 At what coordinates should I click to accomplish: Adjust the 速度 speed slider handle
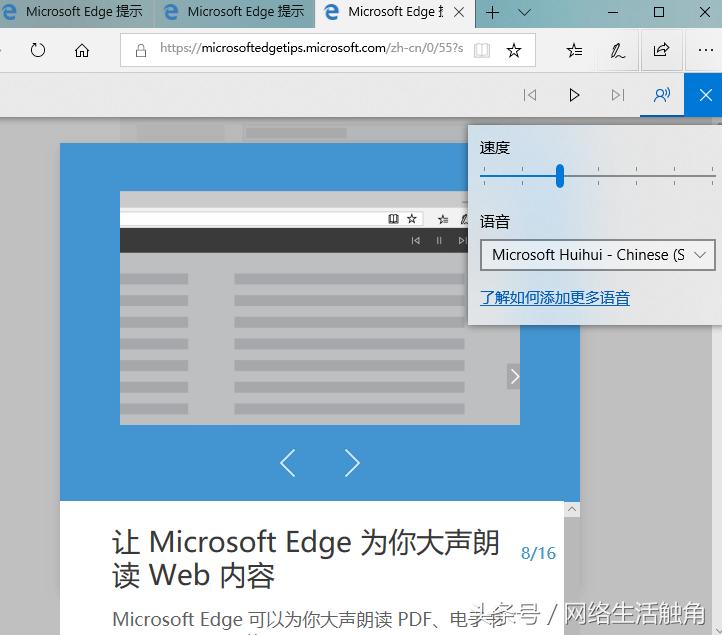pyautogui.click(x=560, y=176)
